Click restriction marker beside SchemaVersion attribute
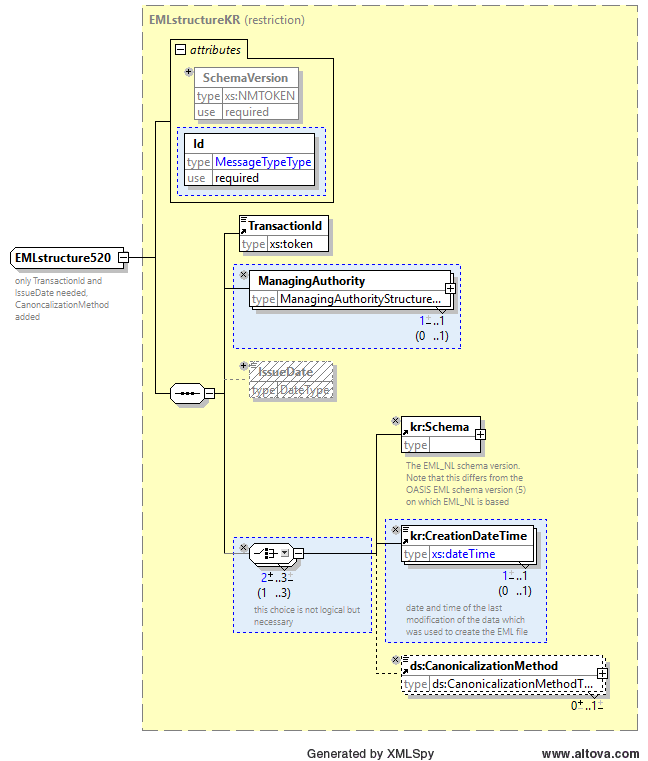This screenshot has height=761, width=648. [x=188, y=72]
